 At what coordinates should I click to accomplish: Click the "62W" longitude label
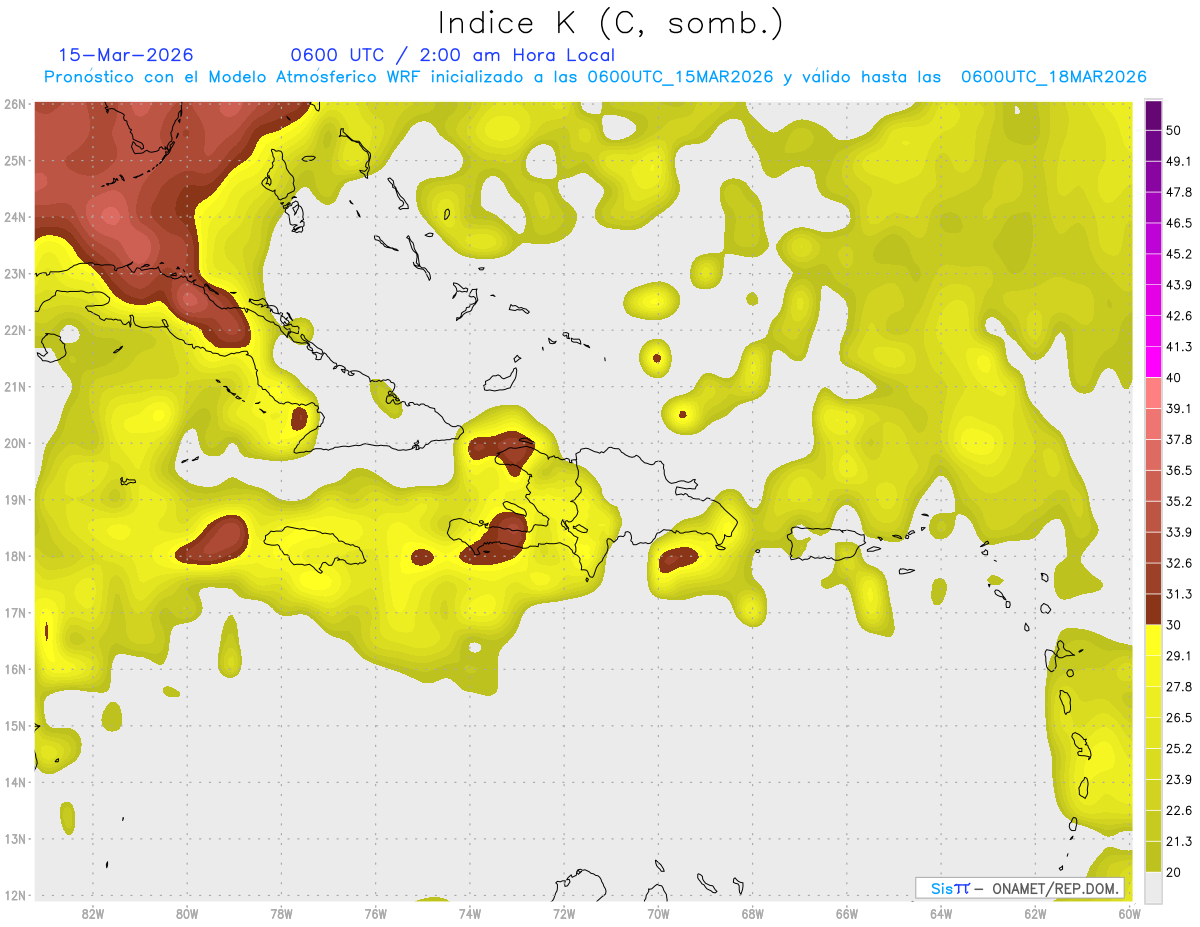(x=1035, y=914)
